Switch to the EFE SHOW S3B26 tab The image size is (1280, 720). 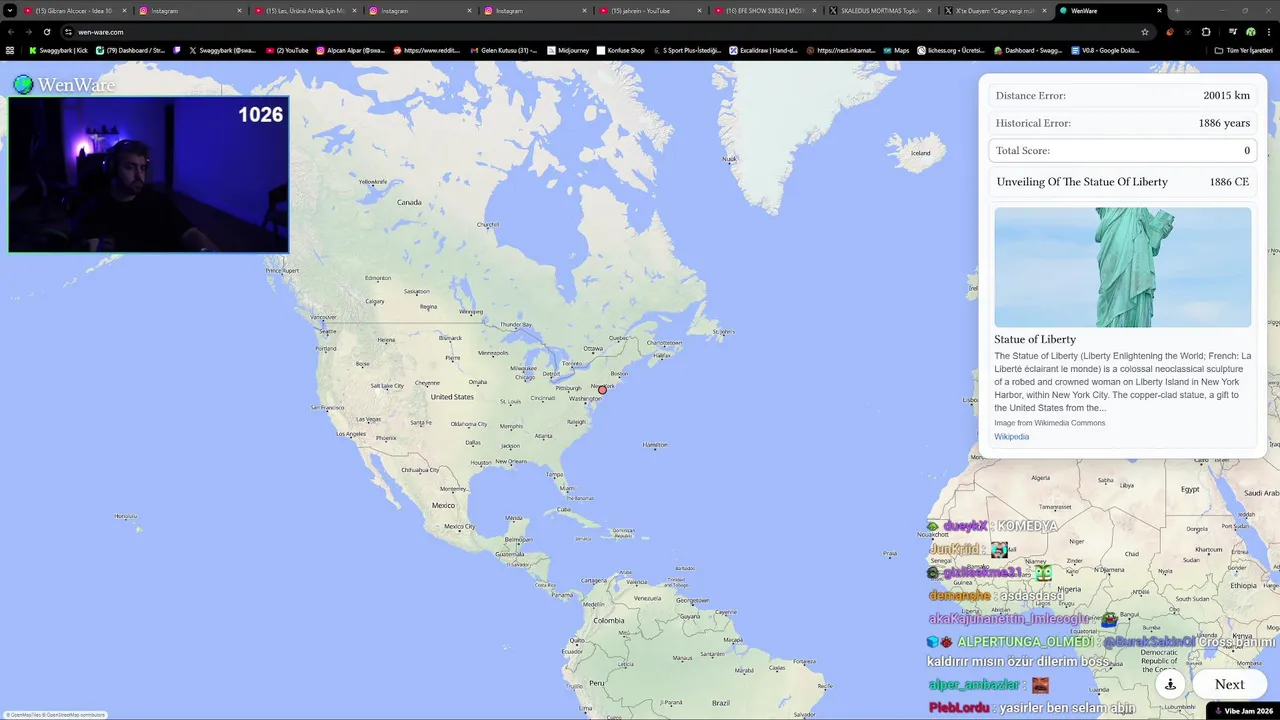765,11
